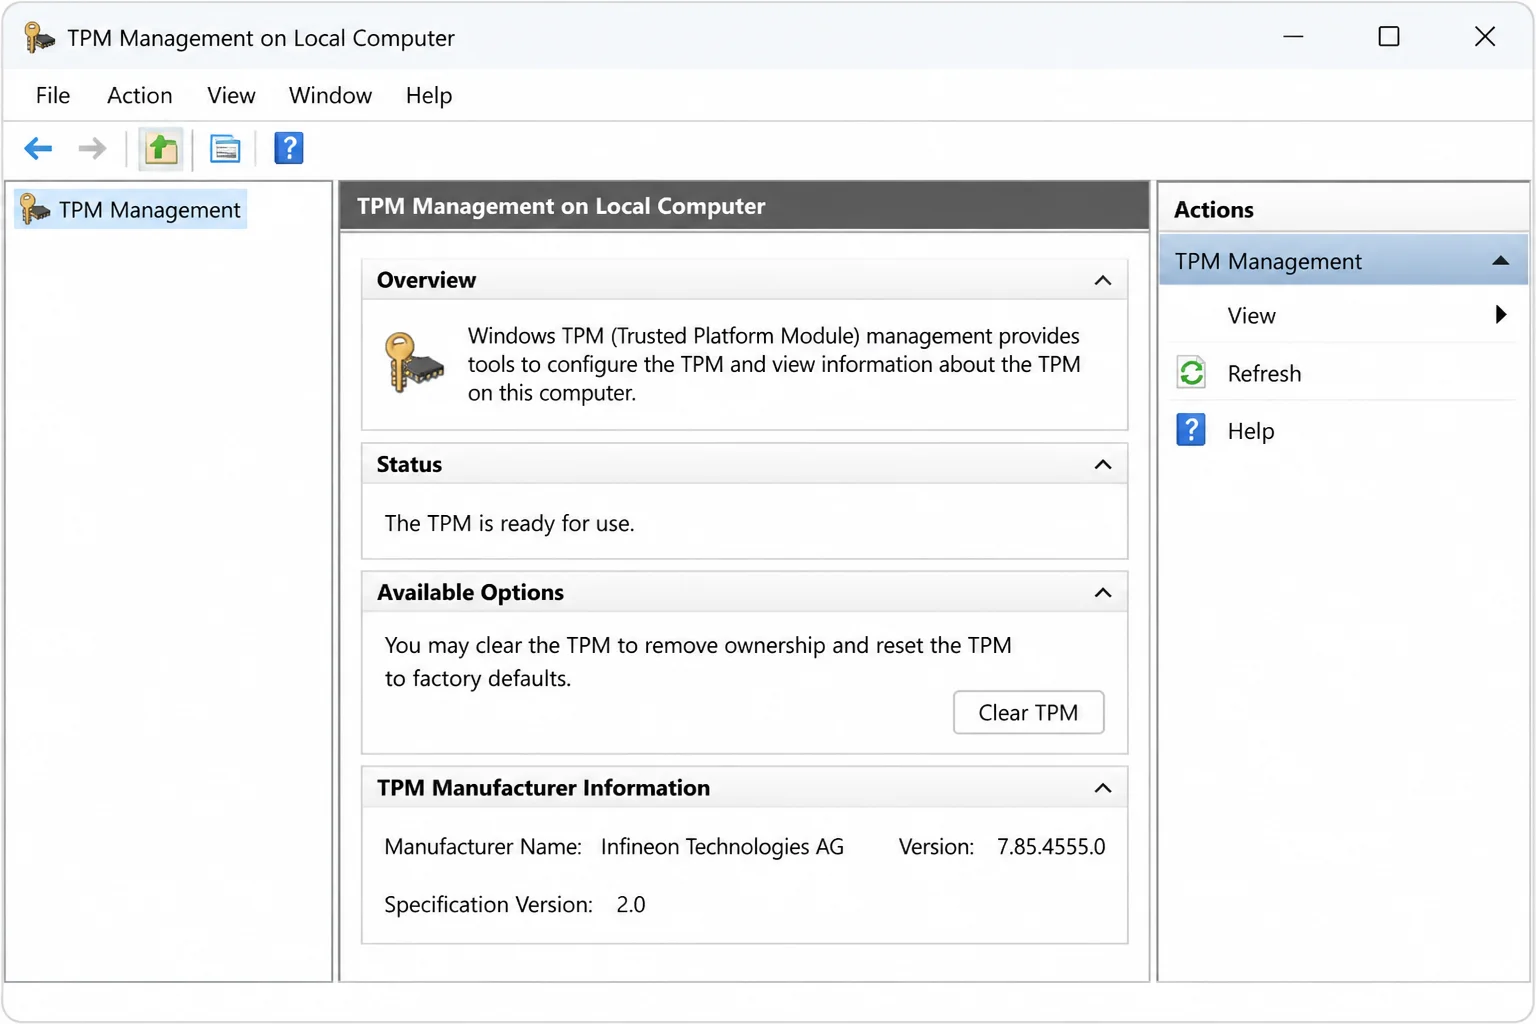1536x1024 pixels.
Task: Click TPM Manufacturer Information header text
Action: coord(543,788)
